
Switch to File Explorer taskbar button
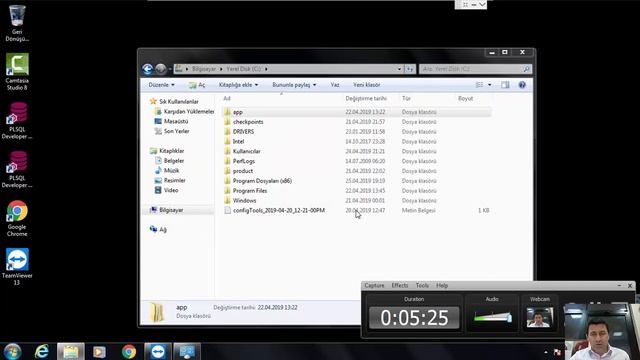pos(71,351)
